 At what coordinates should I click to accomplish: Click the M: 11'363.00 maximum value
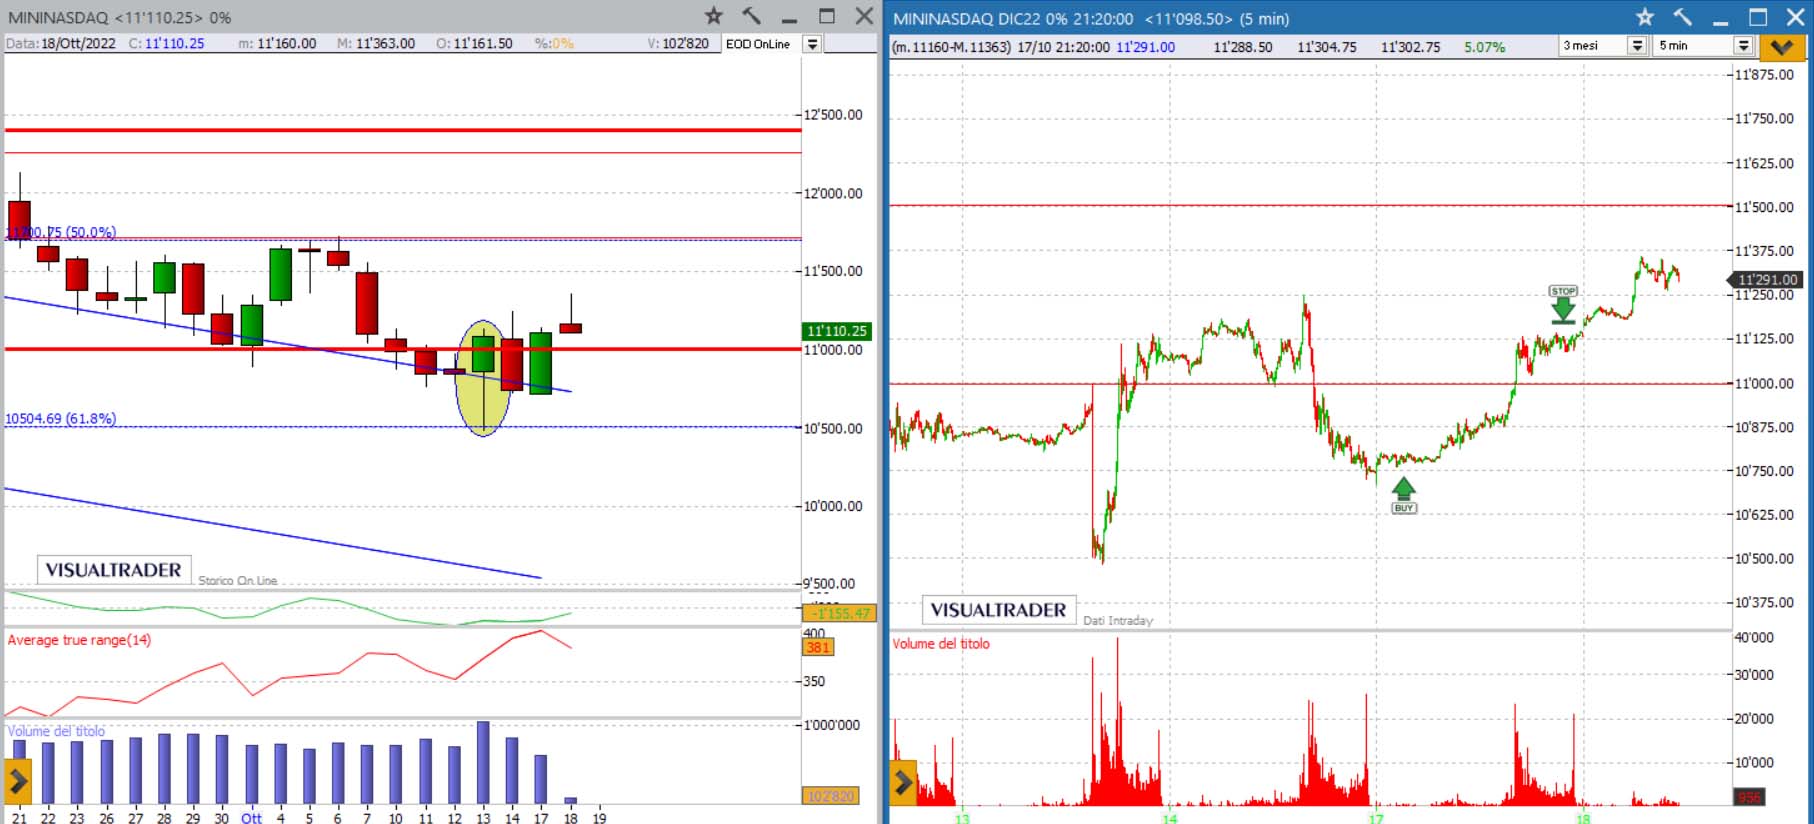(x=376, y=44)
